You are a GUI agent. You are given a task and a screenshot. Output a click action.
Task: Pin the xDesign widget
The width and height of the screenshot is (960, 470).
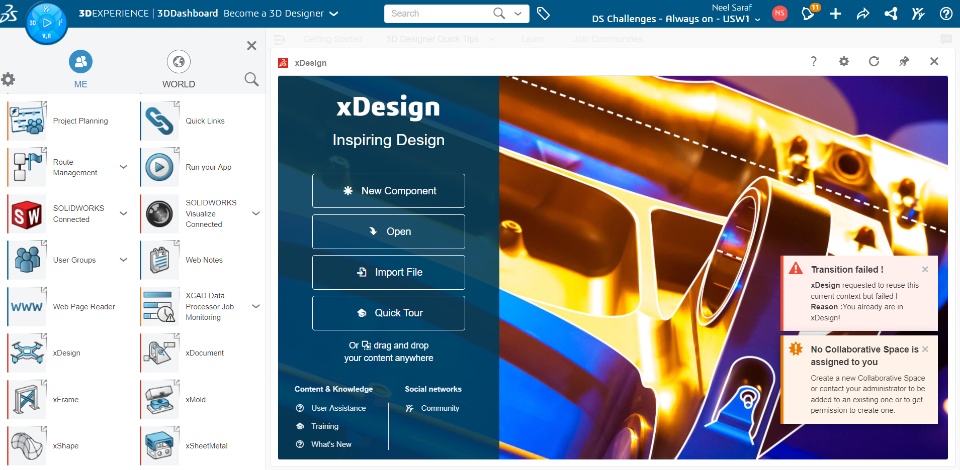coord(904,61)
